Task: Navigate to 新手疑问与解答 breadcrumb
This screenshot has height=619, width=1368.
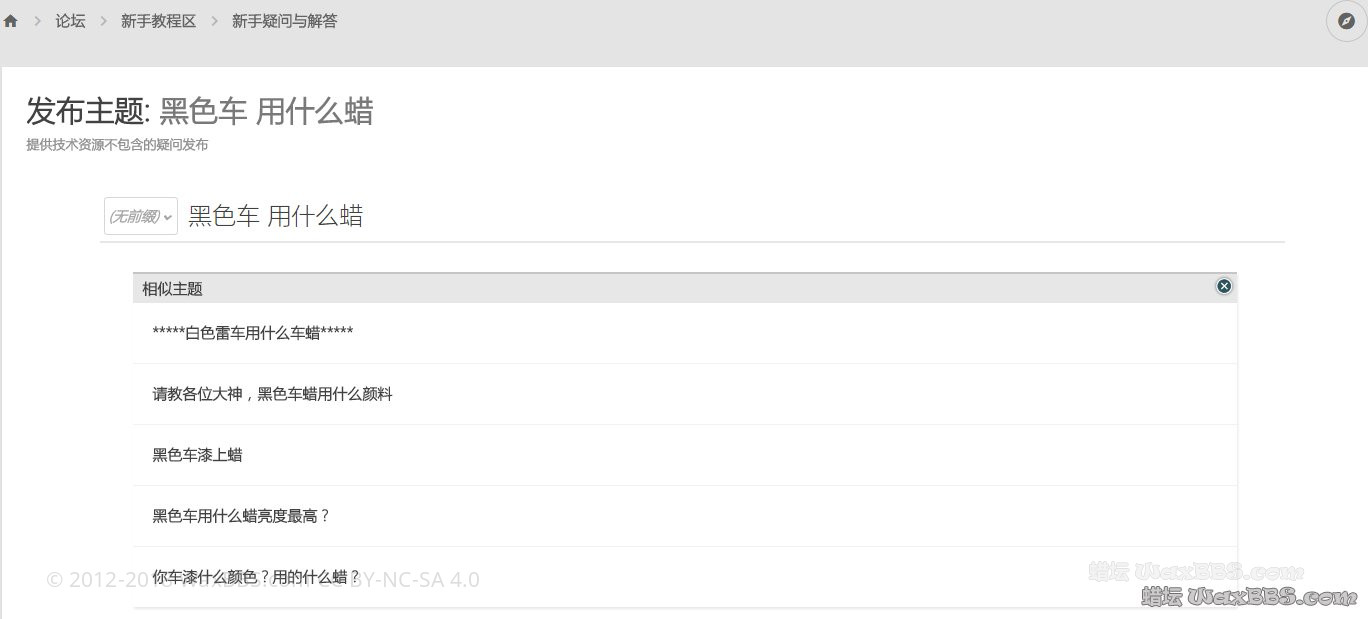Action: [x=284, y=21]
